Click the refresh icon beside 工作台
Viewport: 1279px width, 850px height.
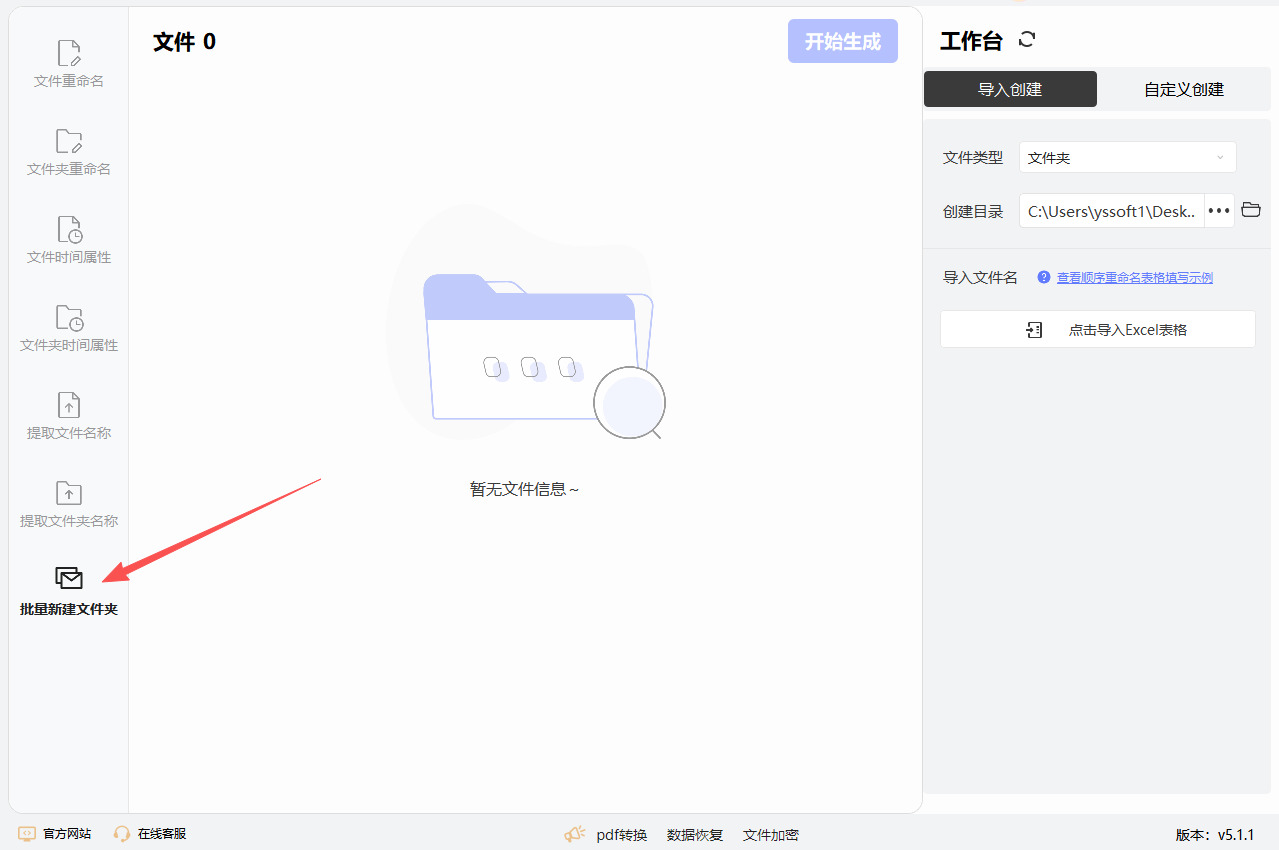pos(1027,40)
